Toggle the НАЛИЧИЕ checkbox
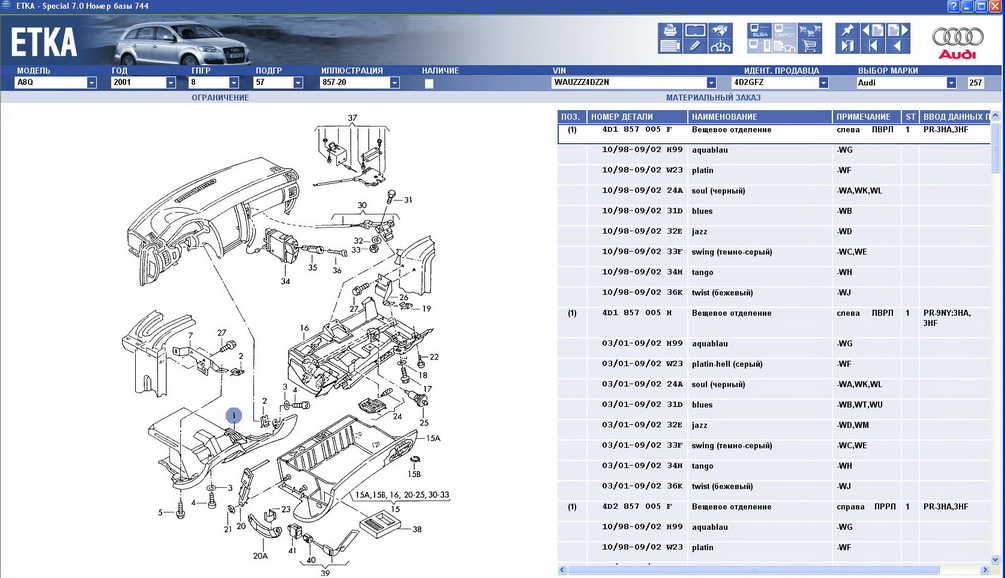 tap(429, 83)
